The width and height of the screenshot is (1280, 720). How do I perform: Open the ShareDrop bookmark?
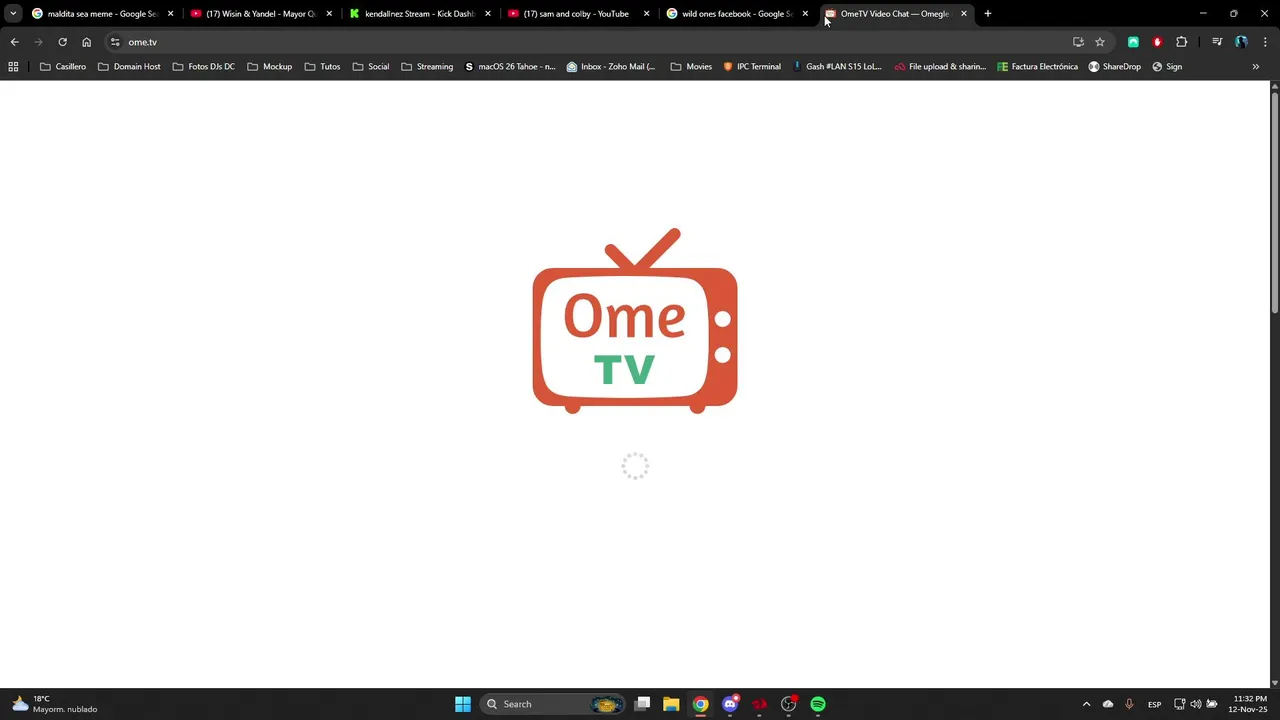[1115, 67]
